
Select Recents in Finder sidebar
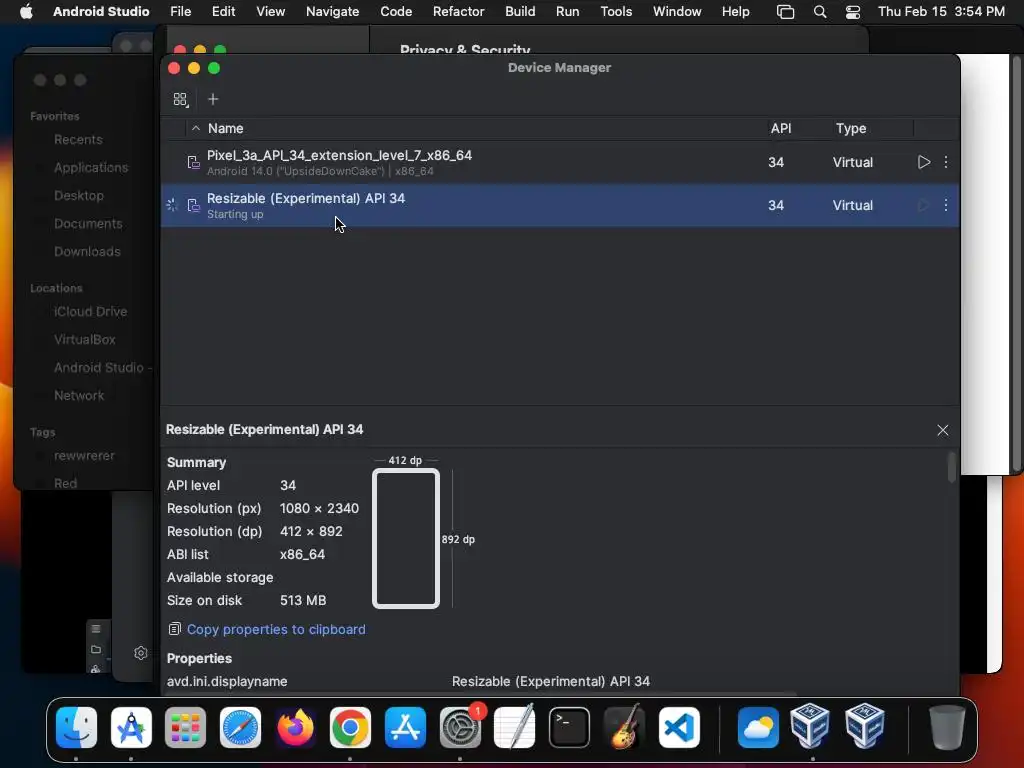[78, 139]
